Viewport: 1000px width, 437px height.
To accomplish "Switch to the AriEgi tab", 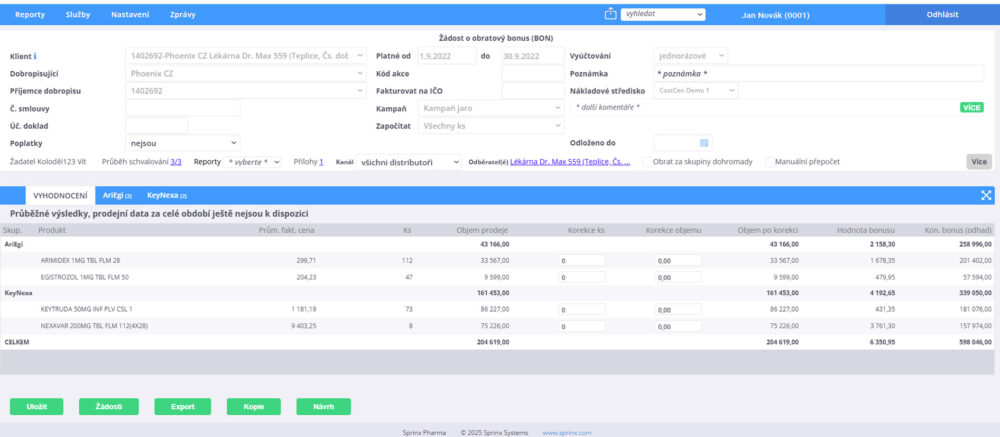I will 117,195.
